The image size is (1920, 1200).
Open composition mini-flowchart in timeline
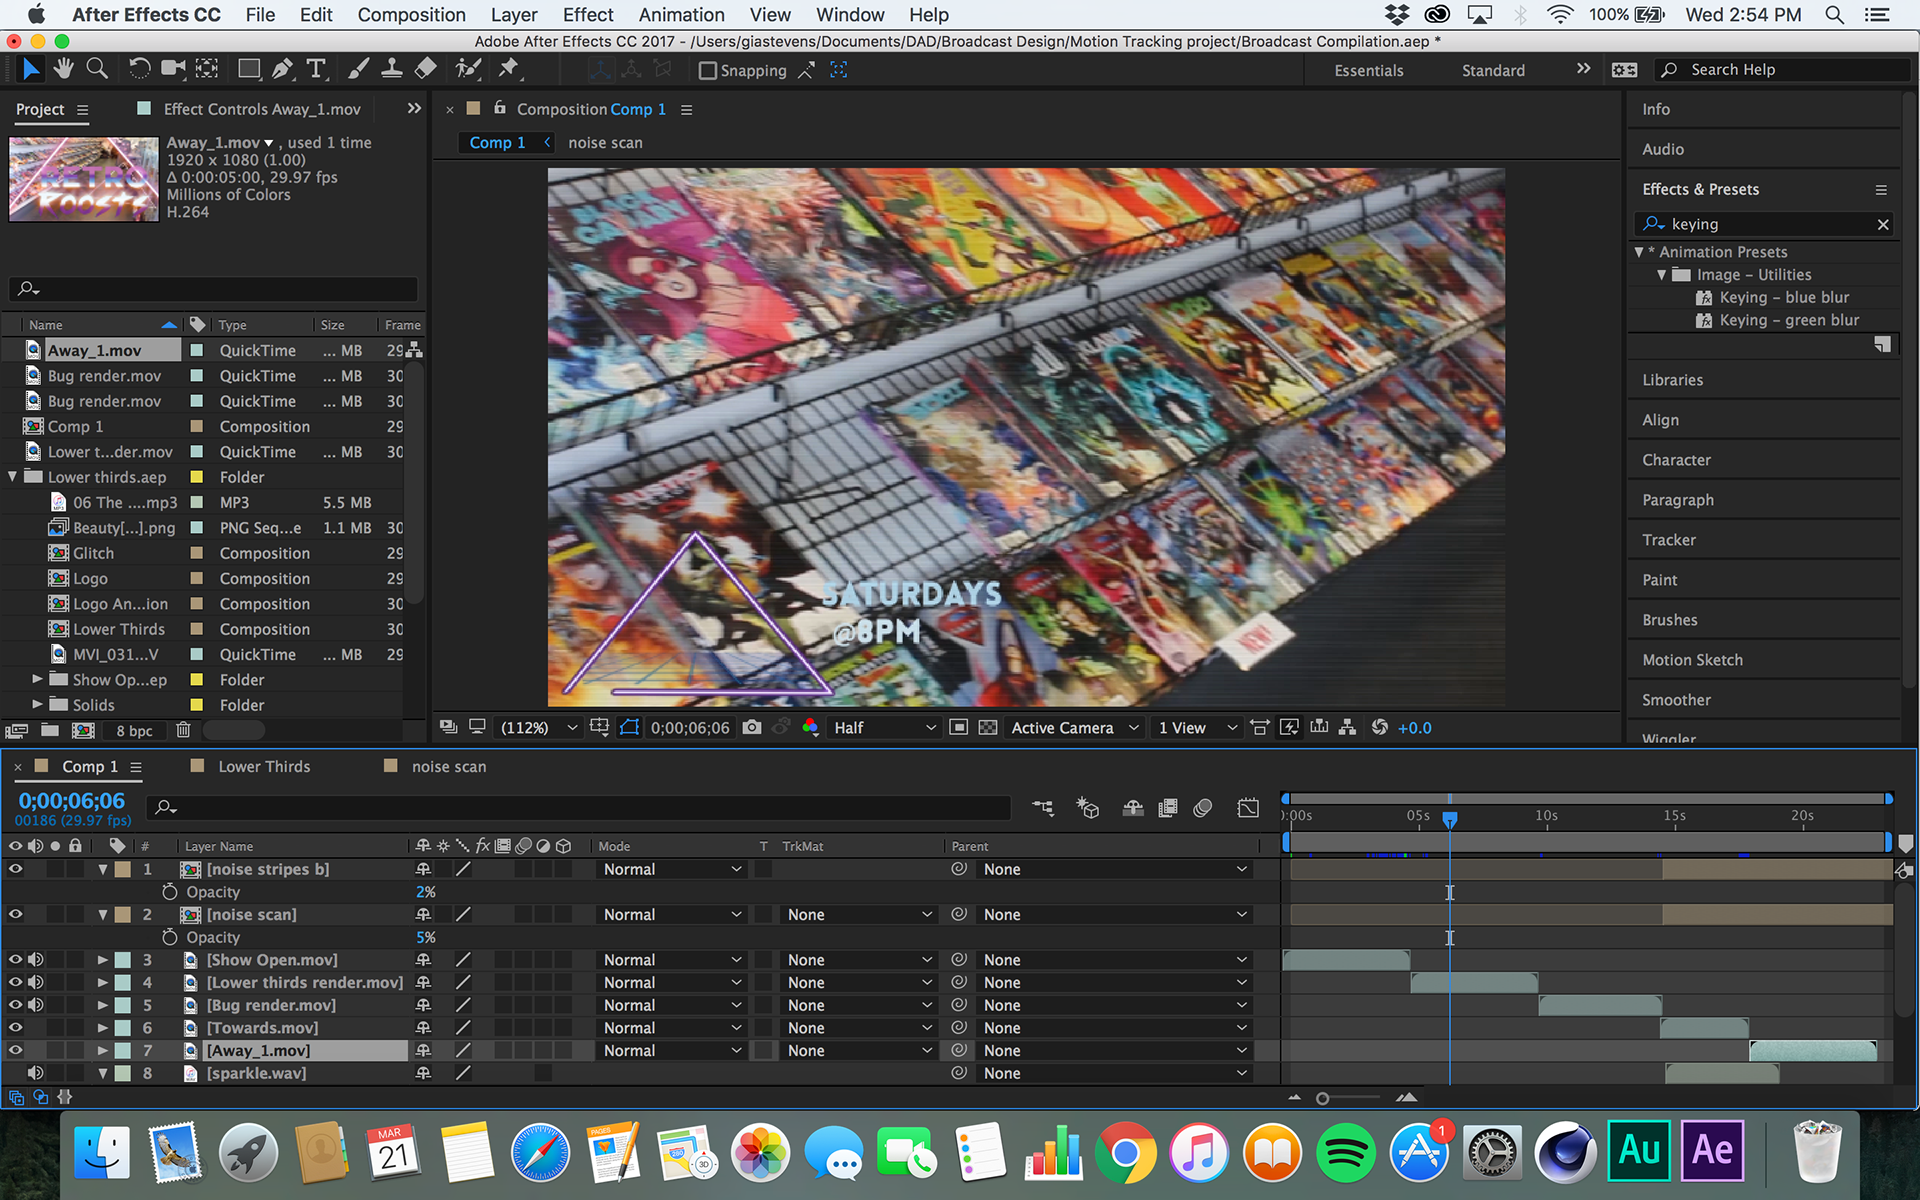point(1043,807)
